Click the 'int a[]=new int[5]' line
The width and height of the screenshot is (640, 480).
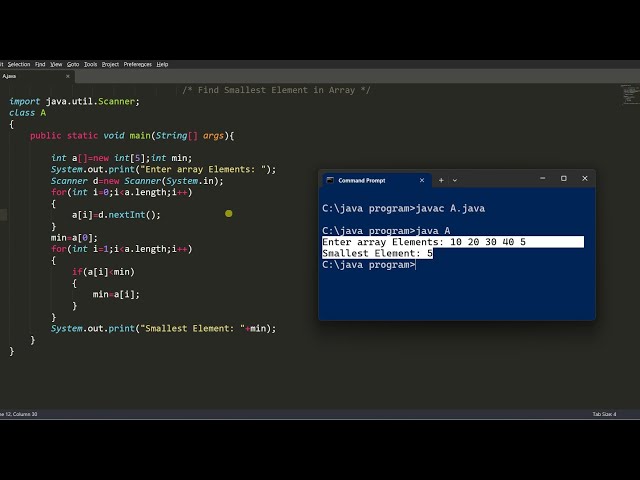pyautogui.click(x=121, y=158)
